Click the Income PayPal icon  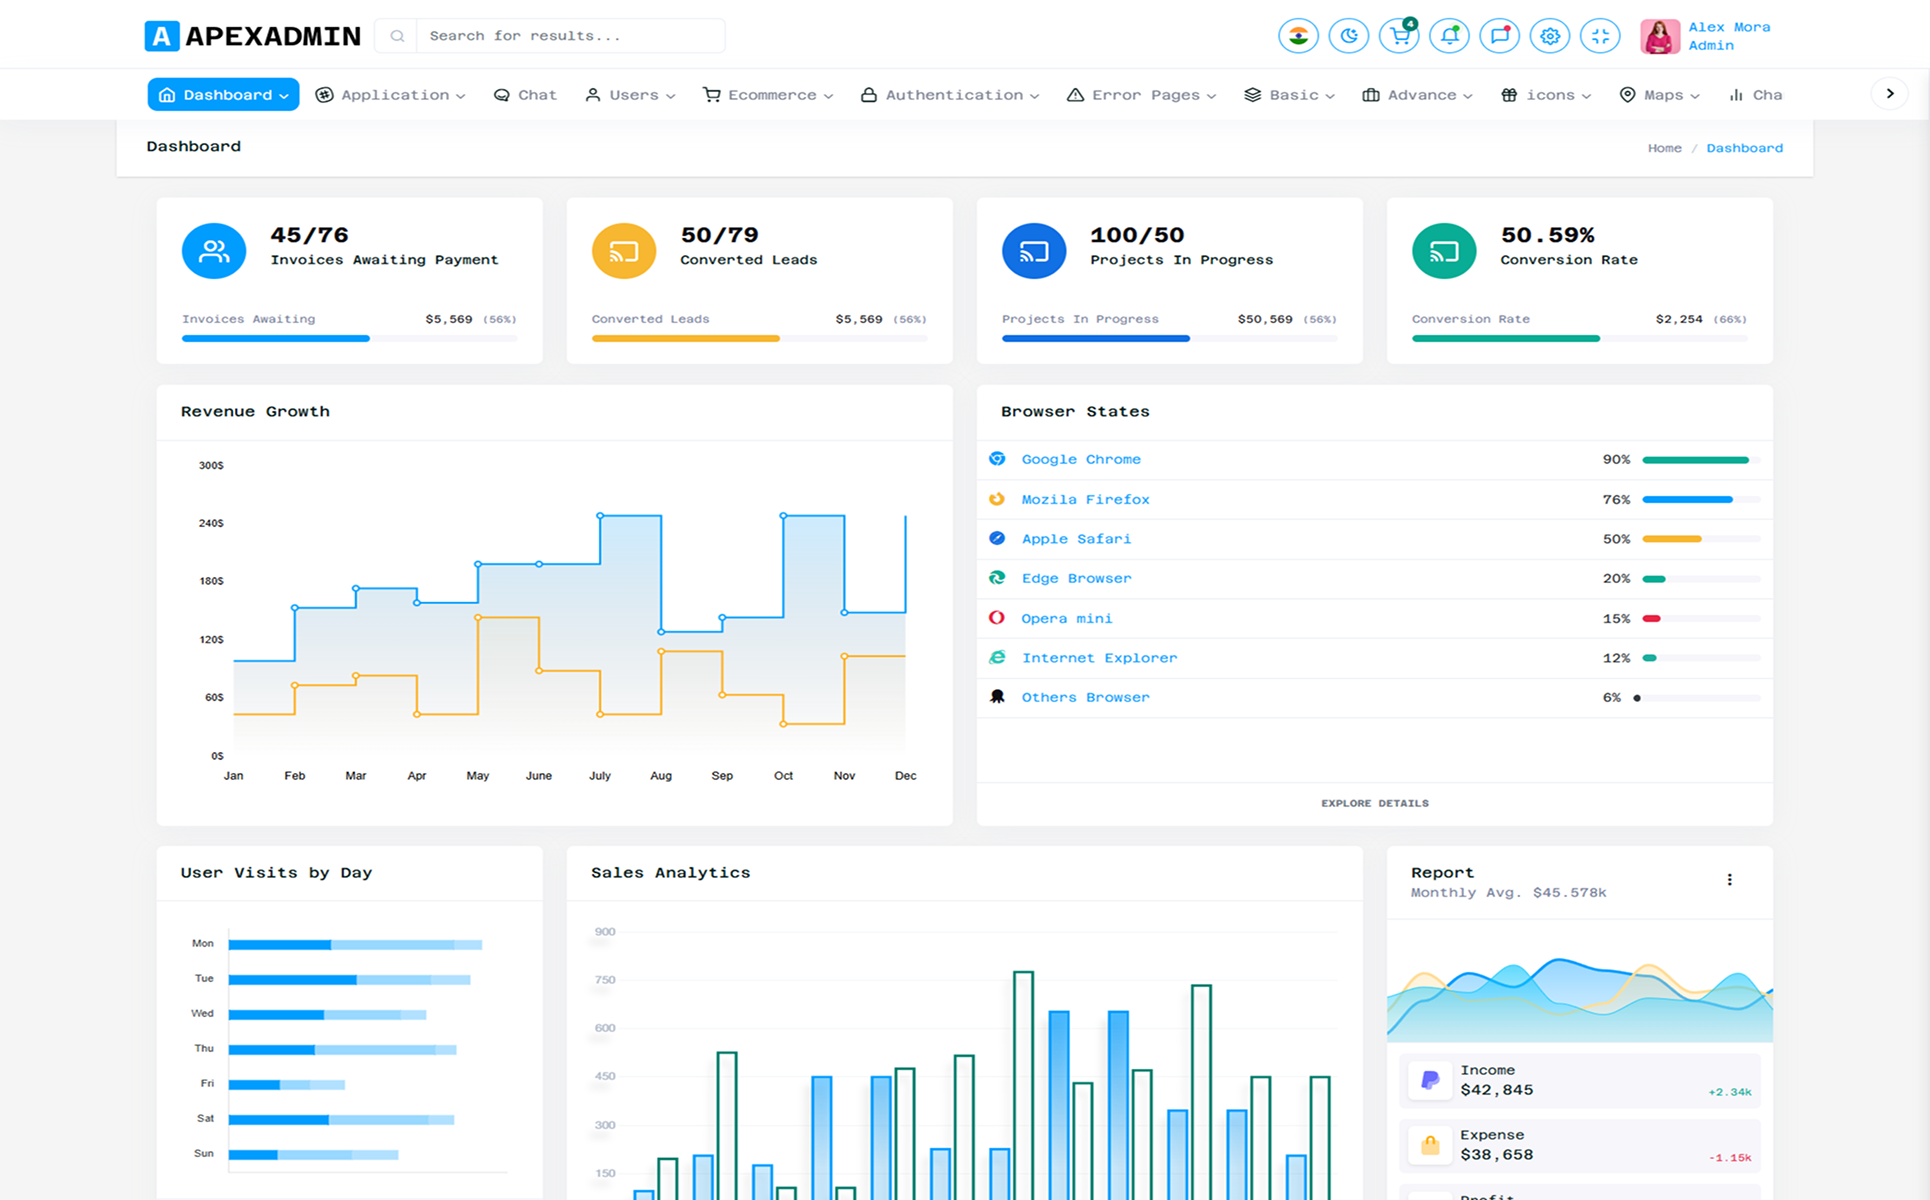point(1430,1080)
